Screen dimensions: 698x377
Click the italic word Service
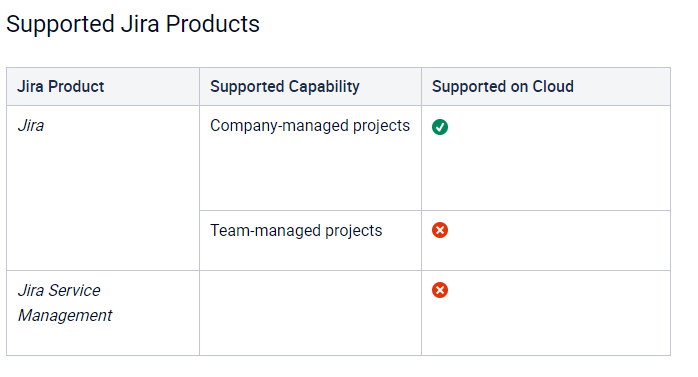pyautogui.click(x=74, y=290)
